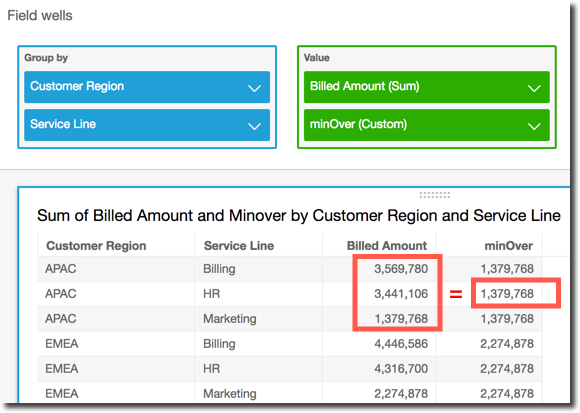Grab the dotted drag handle above the table
This screenshot has height=413, width=580.
(x=435, y=195)
